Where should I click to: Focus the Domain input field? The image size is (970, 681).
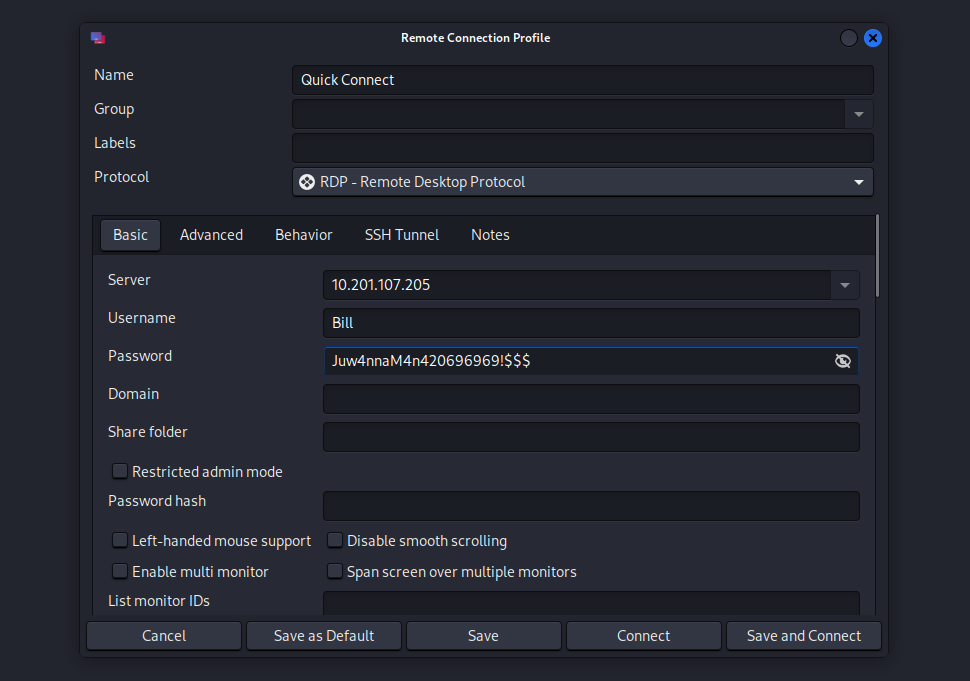tap(590, 399)
